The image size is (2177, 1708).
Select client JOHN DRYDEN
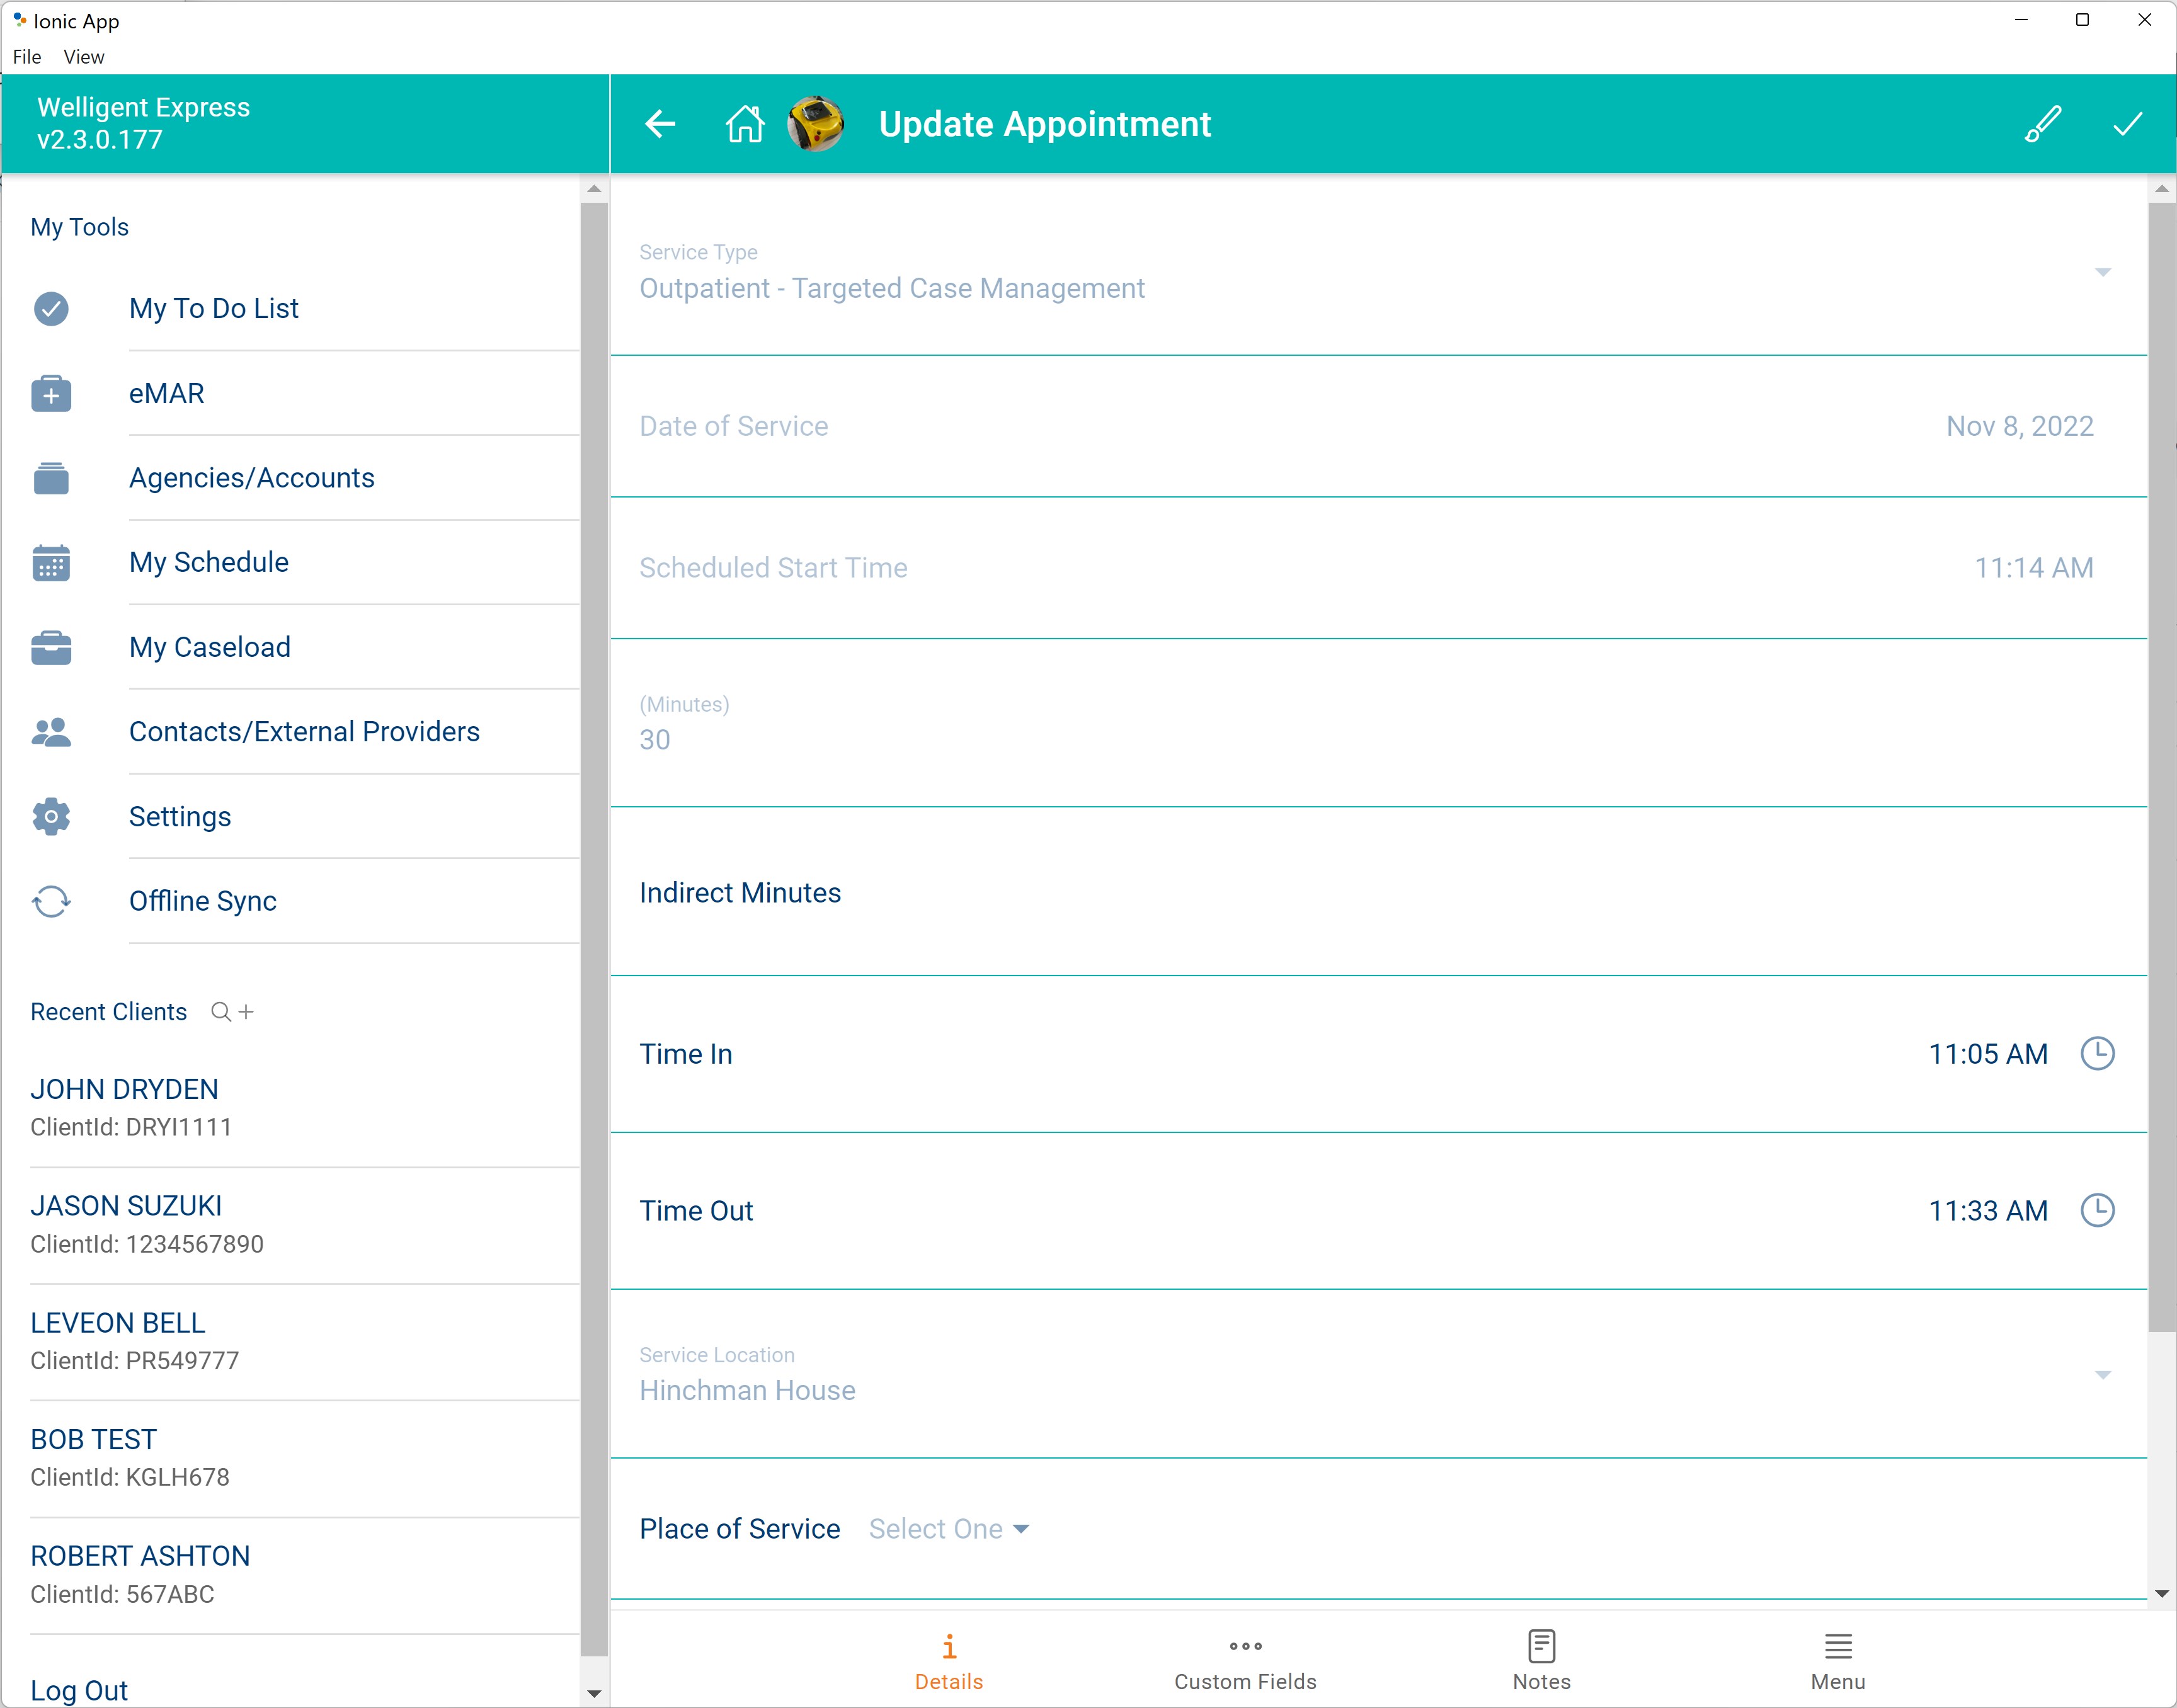pos(124,1089)
